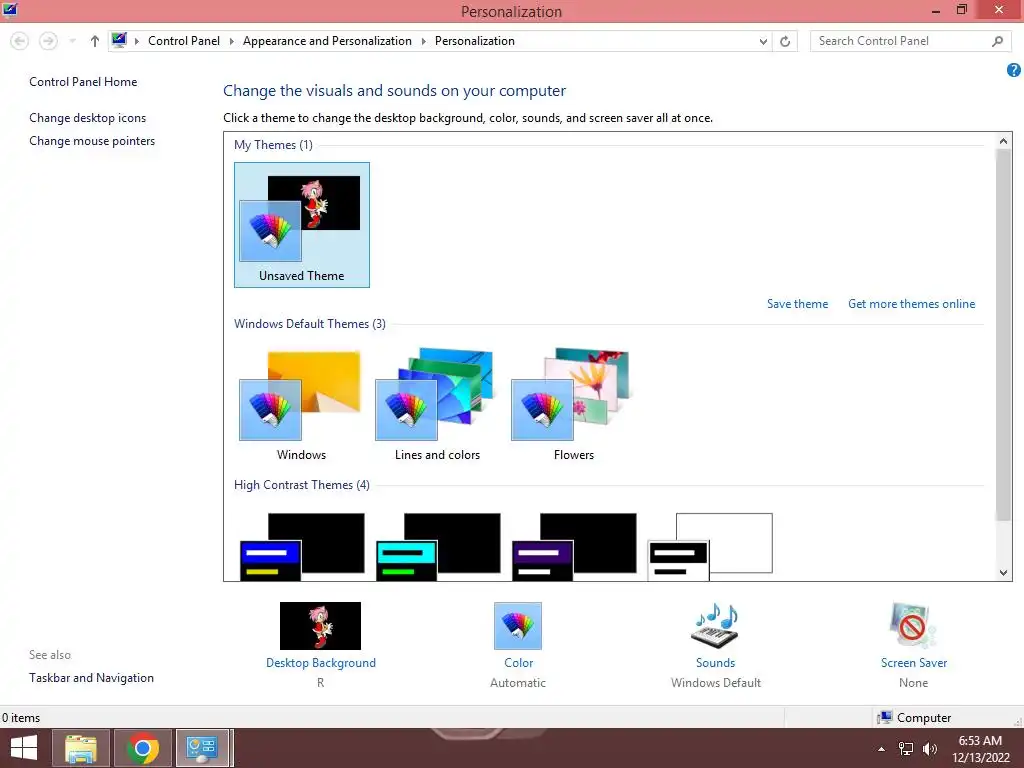Select the Unsaved Theme thumbnail
This screenshot has width=1024, height=768.
coord(302,225)
